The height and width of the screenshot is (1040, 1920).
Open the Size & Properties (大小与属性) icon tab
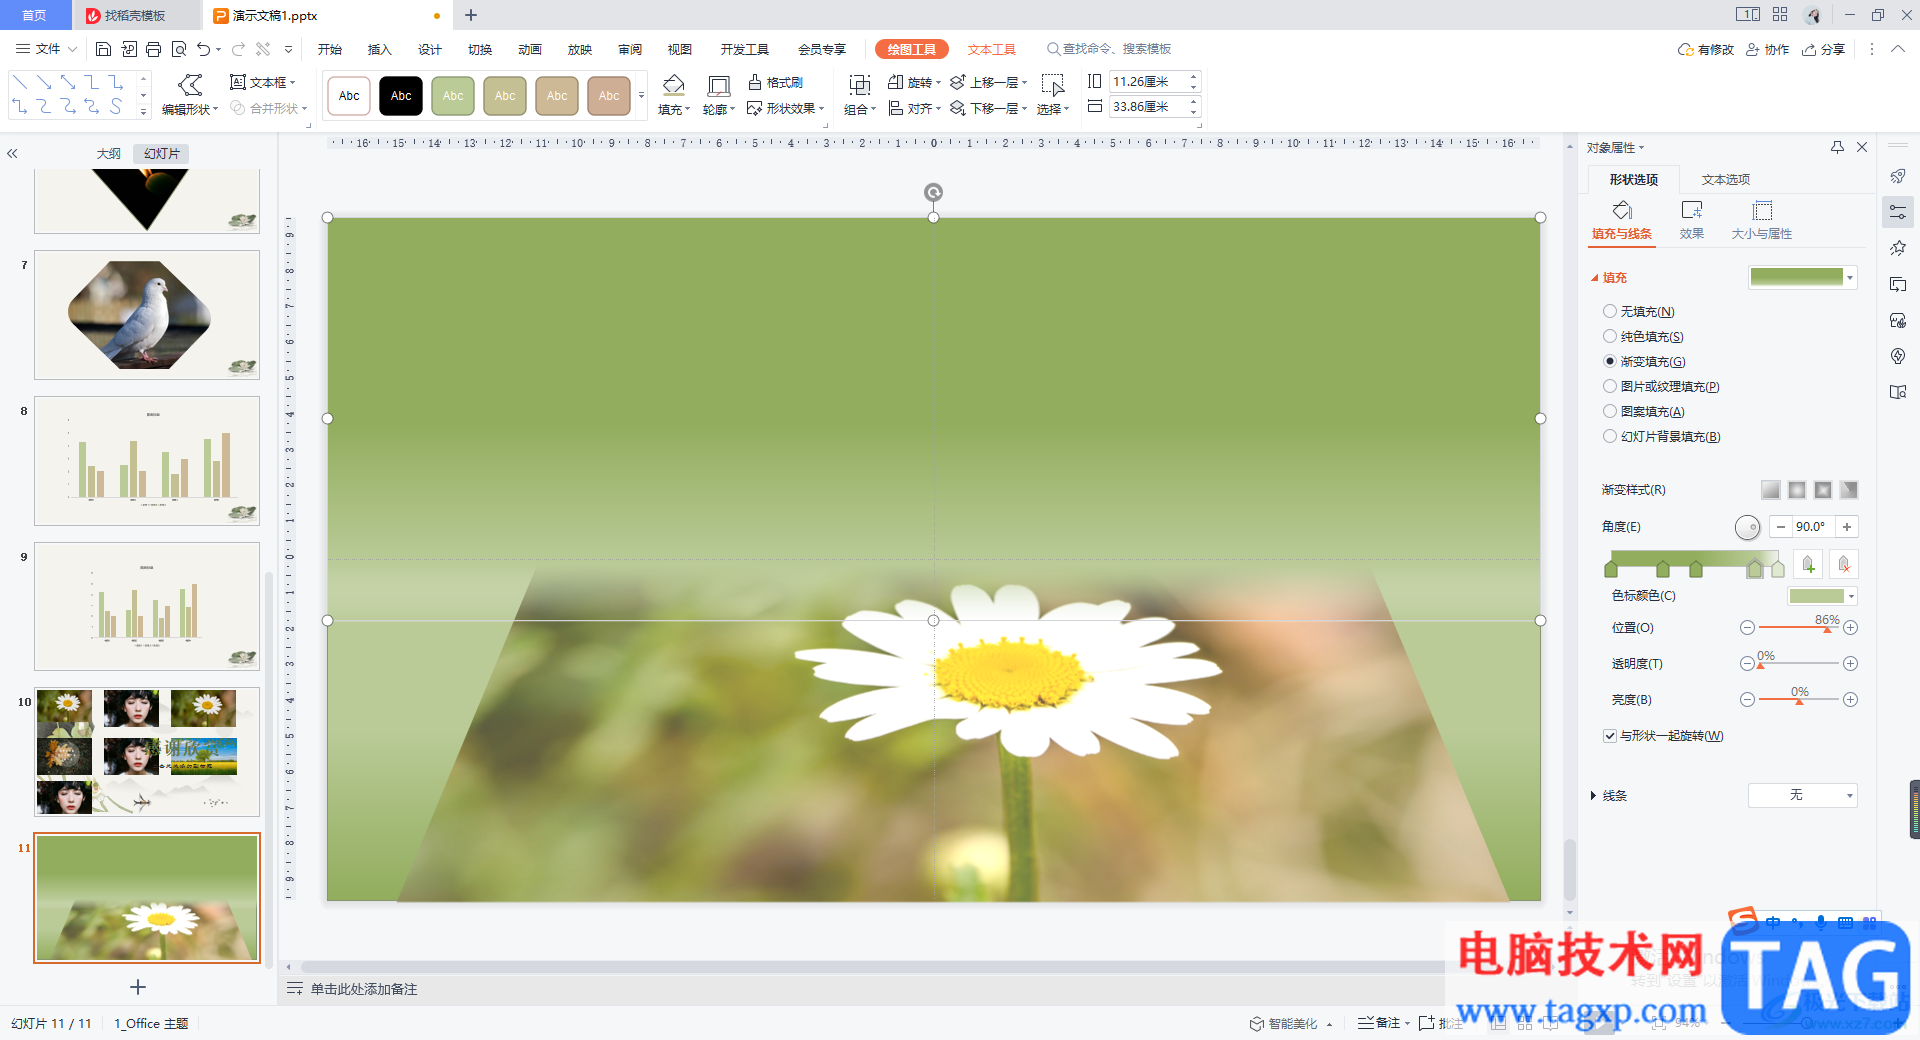tap(1762, 220)
